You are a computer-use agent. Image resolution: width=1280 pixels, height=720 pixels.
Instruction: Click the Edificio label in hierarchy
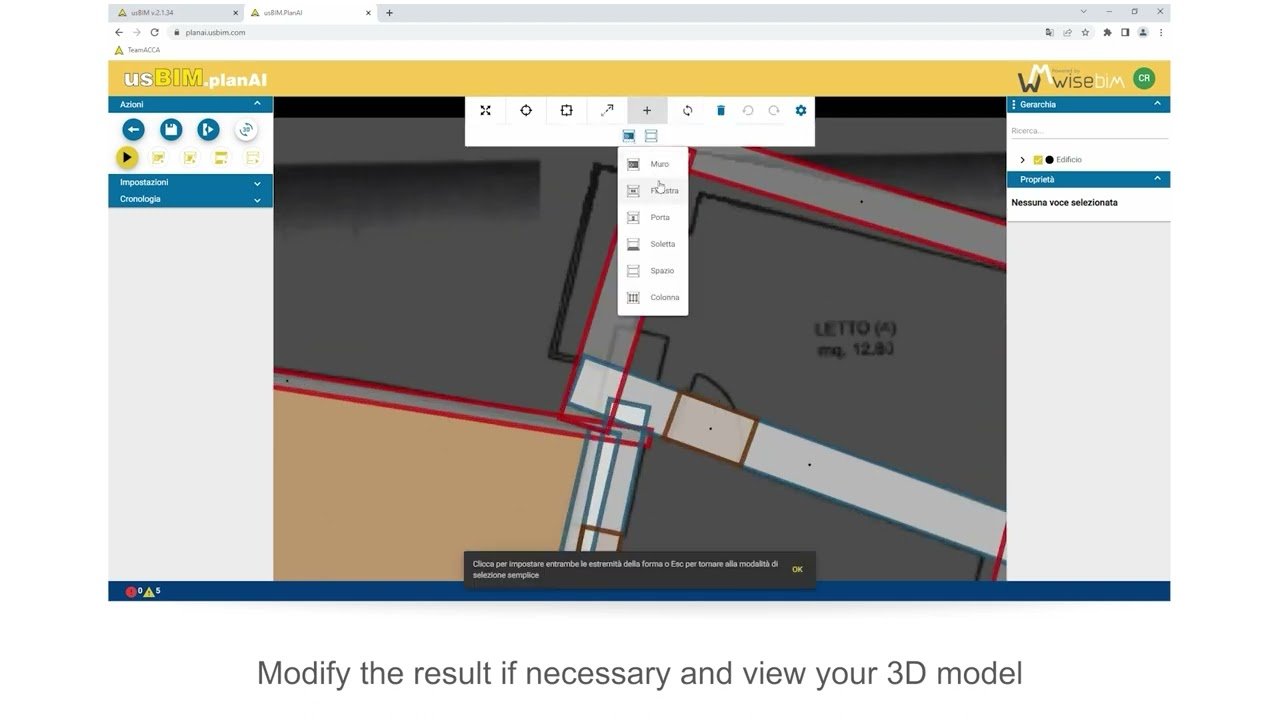pyautogui.click(x=1069, y=160)
